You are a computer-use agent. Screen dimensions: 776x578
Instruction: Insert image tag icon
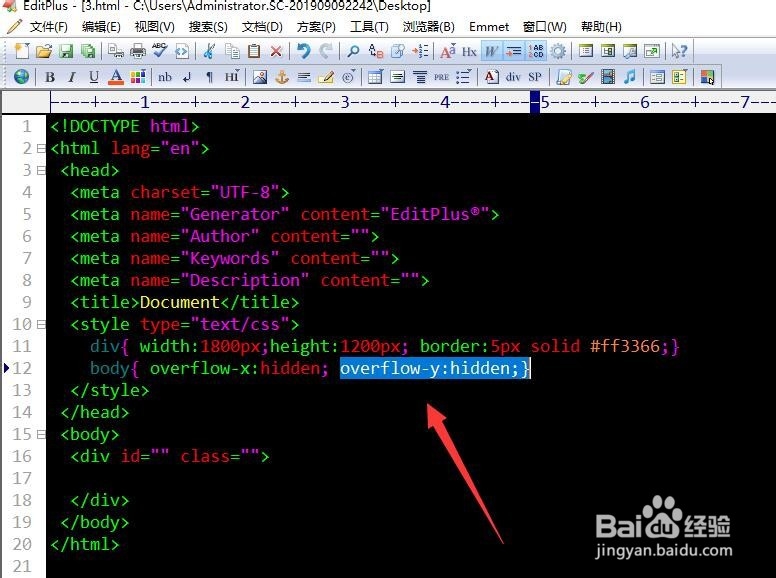(x=260, y=77)
